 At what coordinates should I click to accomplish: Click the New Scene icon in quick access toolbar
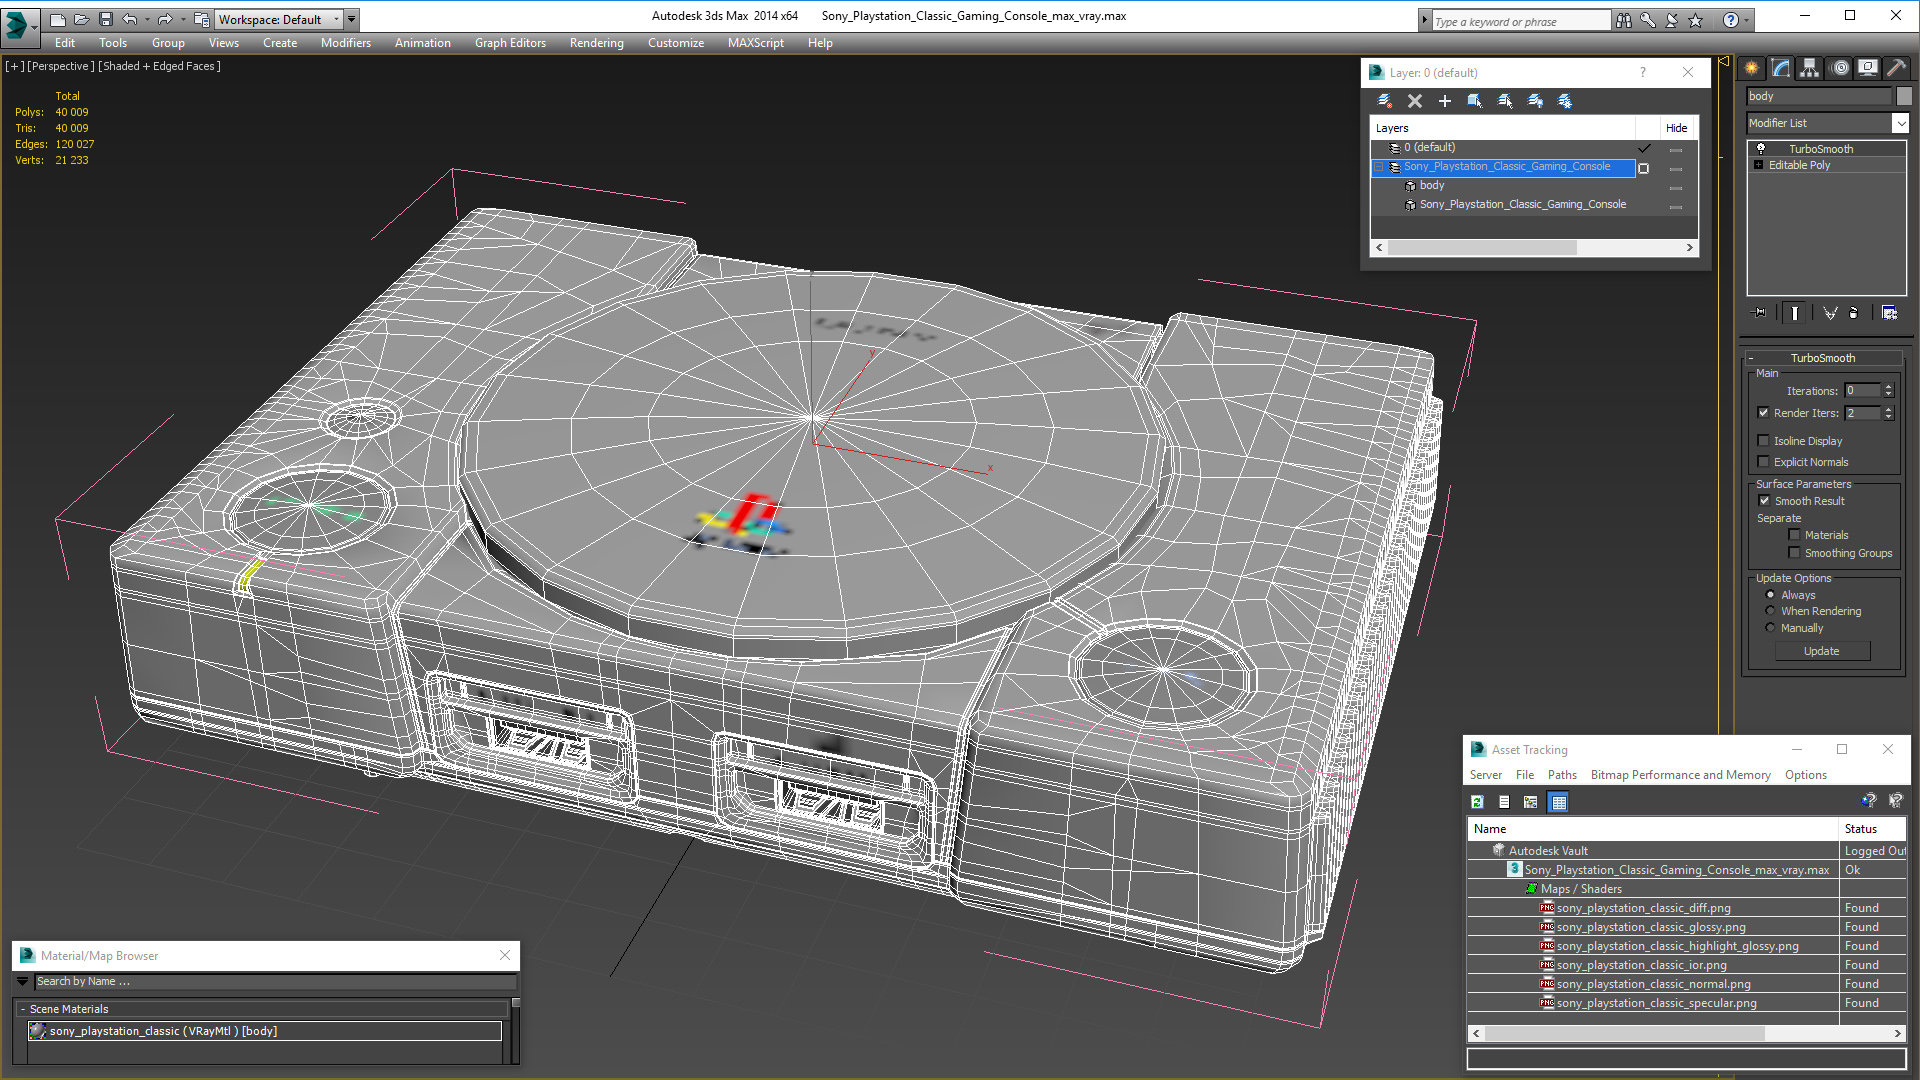[57, 19]
